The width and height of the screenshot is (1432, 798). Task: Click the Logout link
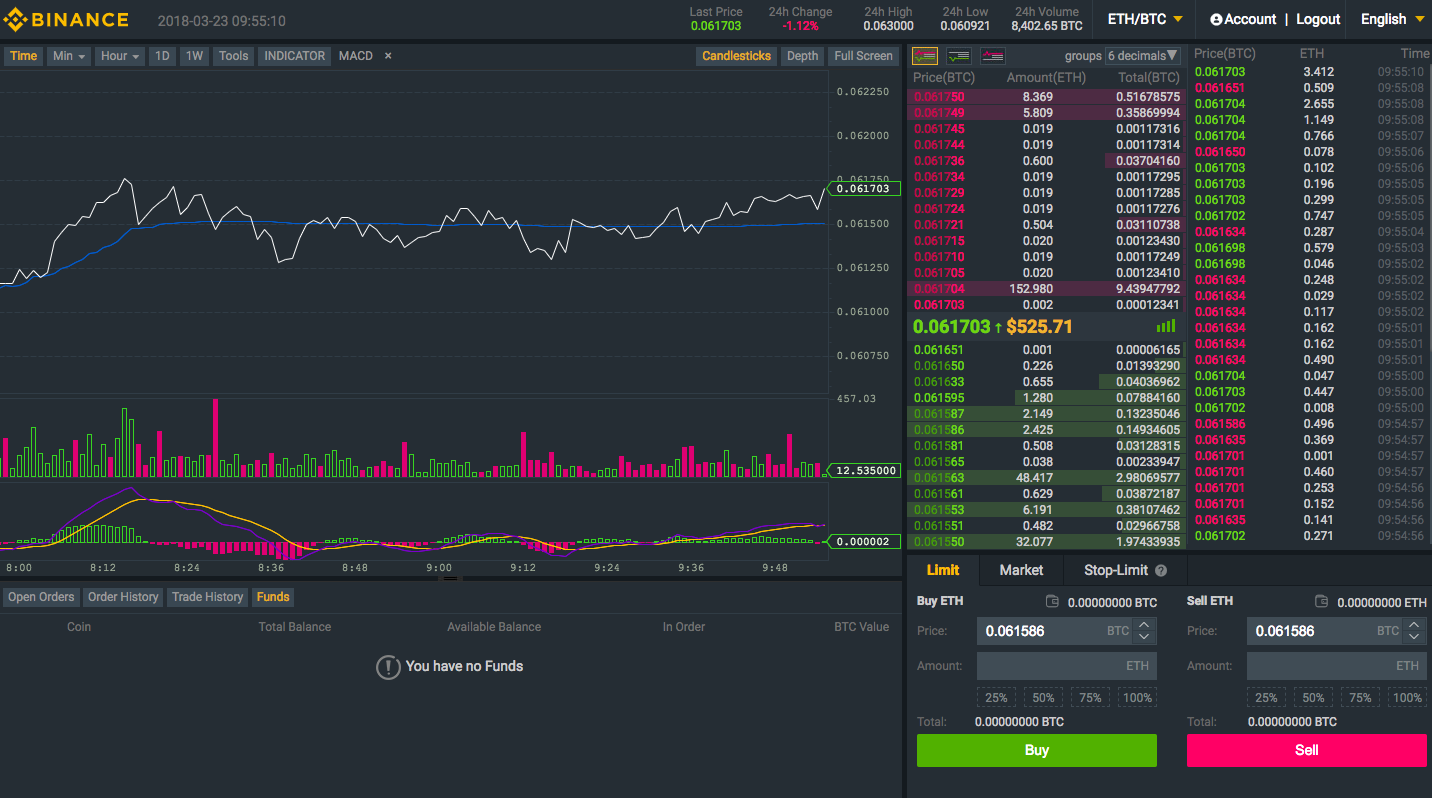(1318, 19)
